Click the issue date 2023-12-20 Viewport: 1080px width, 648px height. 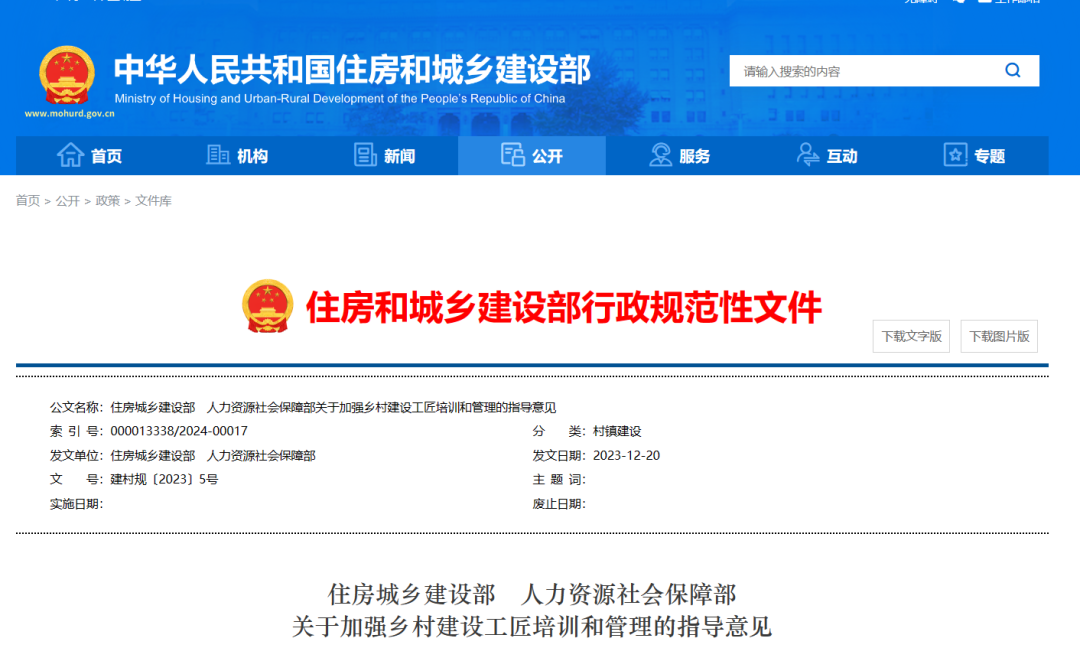[x=626, y=455]
